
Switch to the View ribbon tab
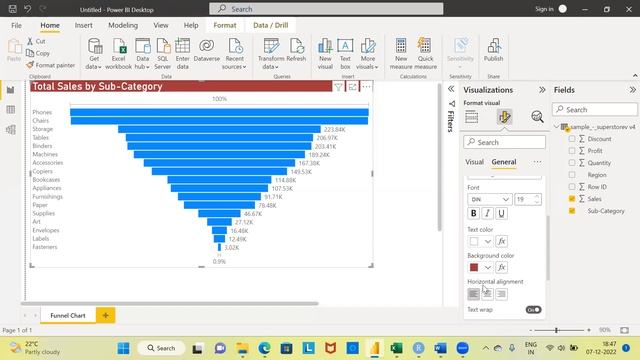pyautogui.click(x=161, y=25)
